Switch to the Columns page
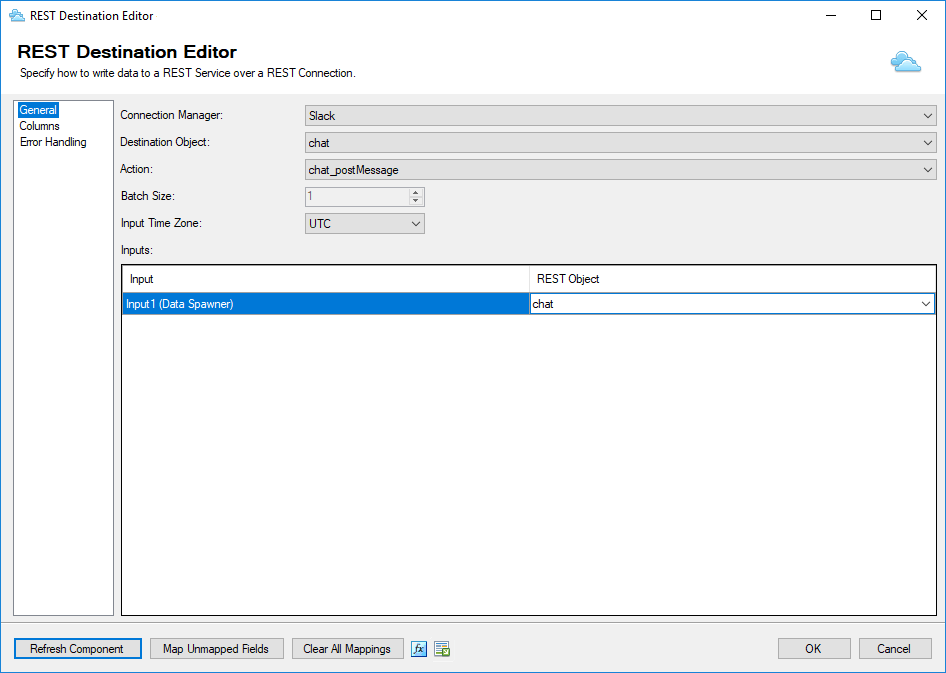Viewport: 946px width, 673px height. 40,126
